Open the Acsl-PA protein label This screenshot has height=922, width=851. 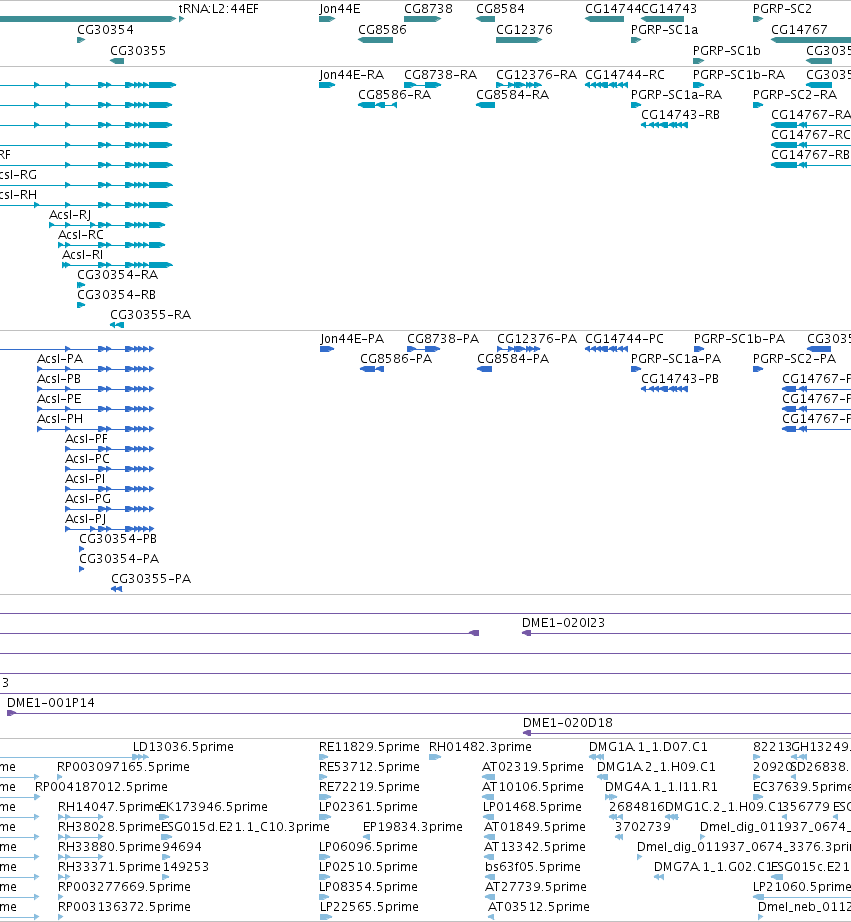pyautogui.click(x=60, y=359)
